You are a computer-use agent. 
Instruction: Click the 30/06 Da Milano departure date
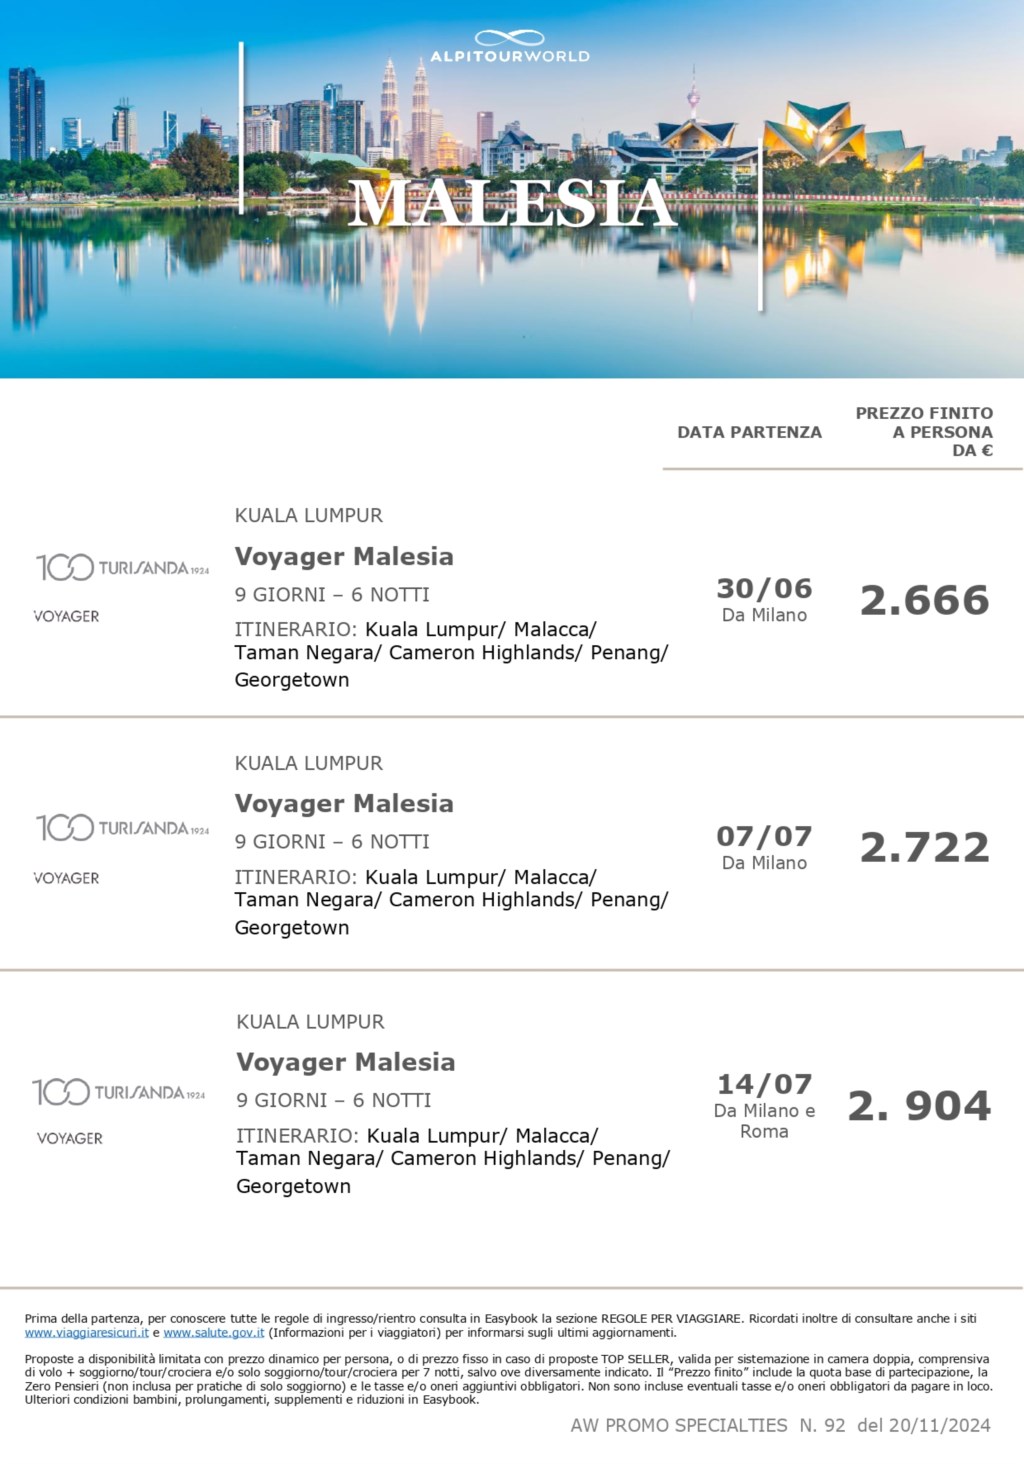pos(765,600)
